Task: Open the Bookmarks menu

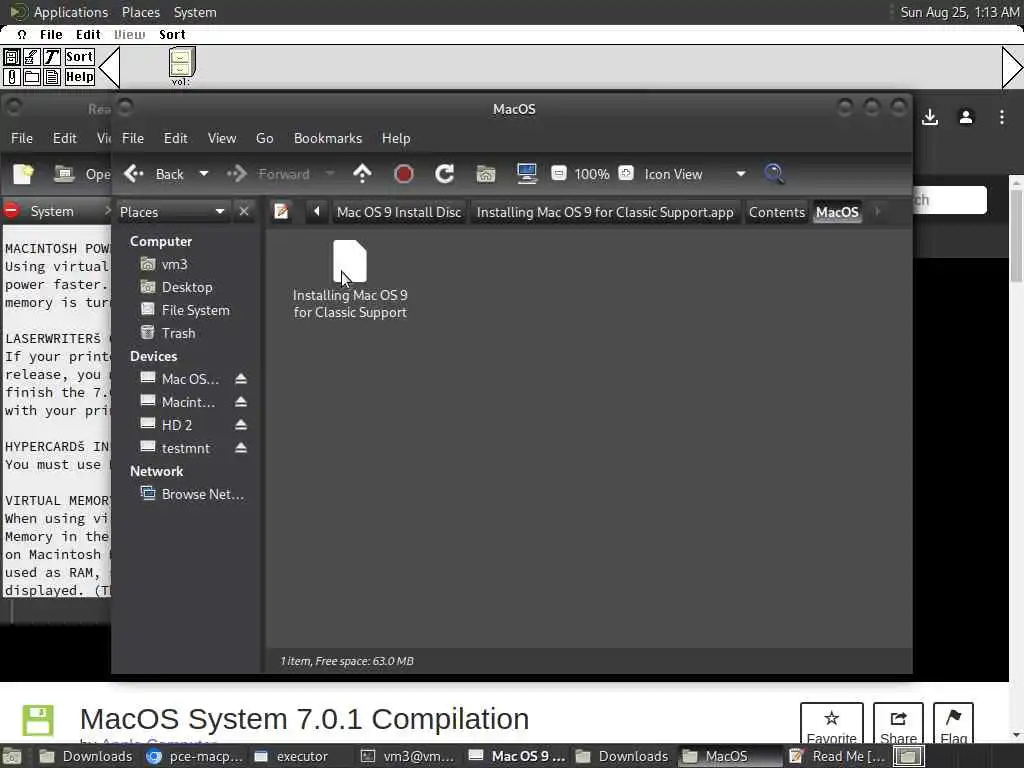Action: 328,138
